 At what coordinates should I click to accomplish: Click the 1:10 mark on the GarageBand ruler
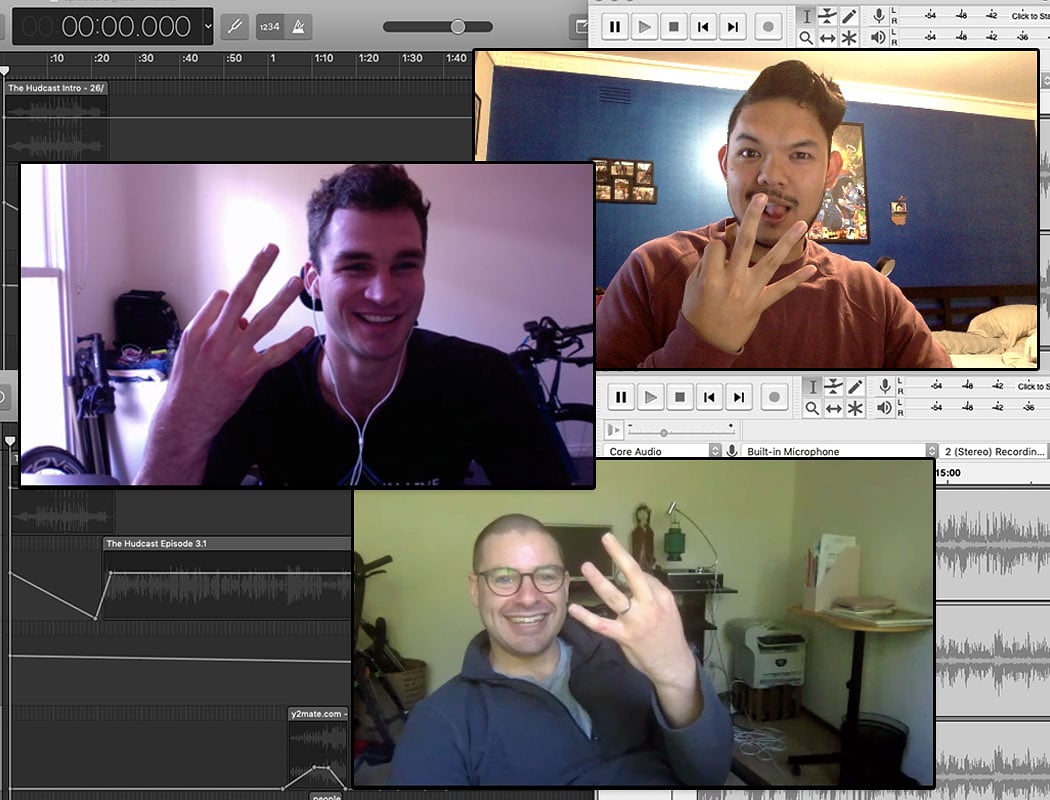(x=324, y=58)
